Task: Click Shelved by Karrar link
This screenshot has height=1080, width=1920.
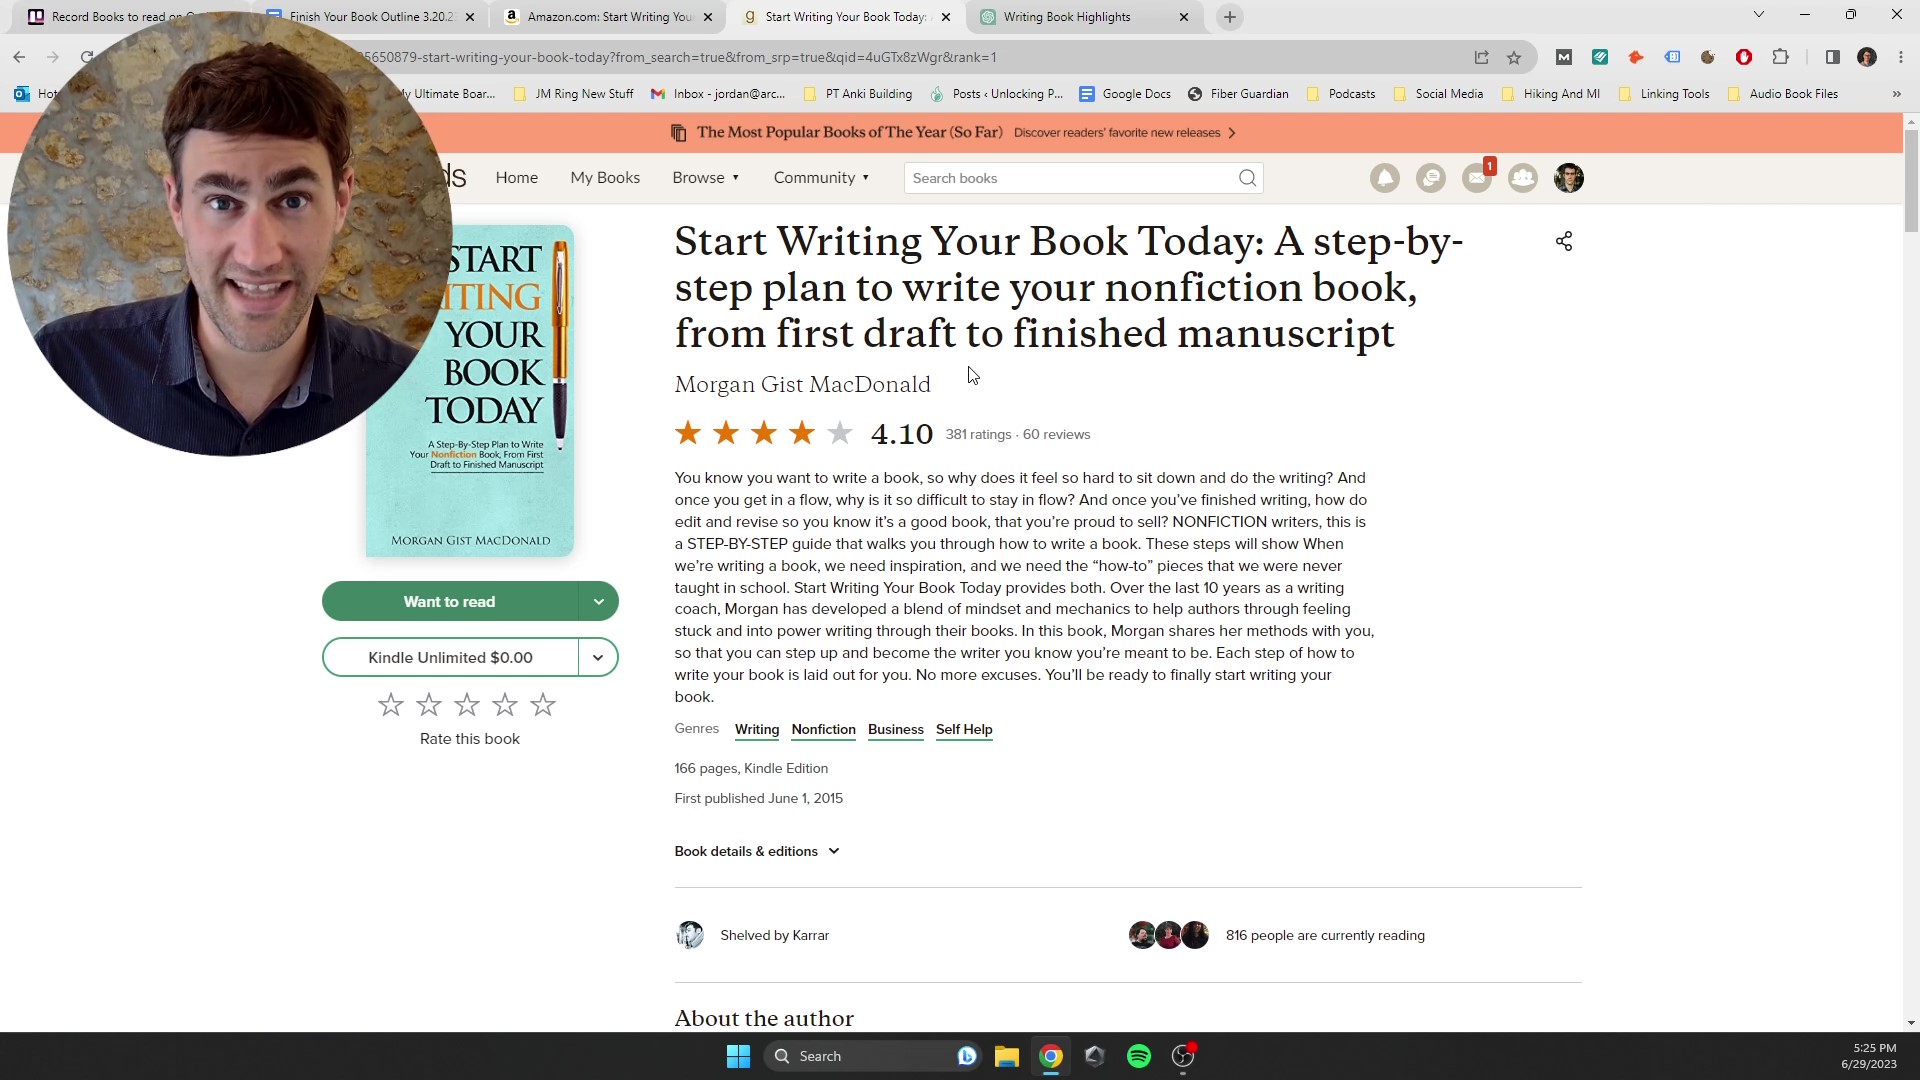Action: [774, 935]
